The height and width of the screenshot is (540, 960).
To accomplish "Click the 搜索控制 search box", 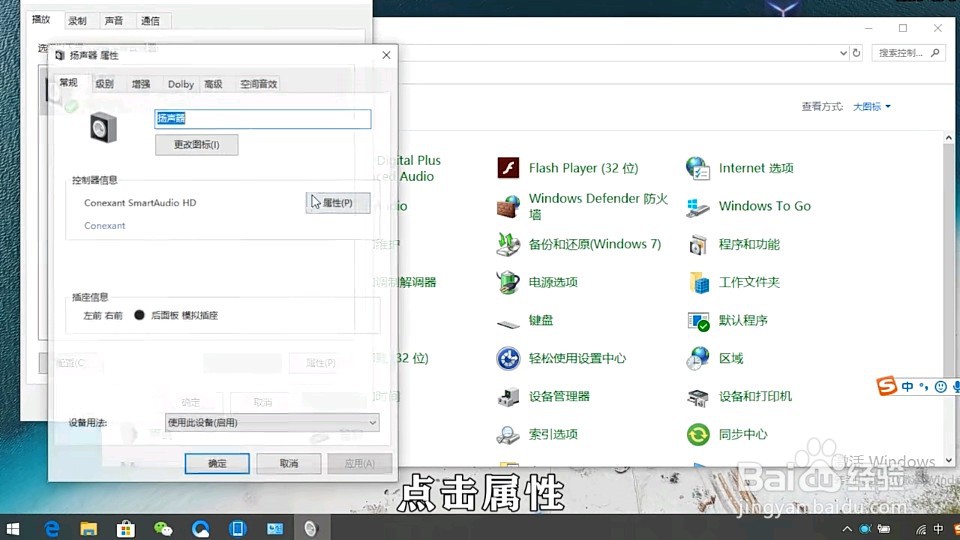I will click(x=909, y=53).
